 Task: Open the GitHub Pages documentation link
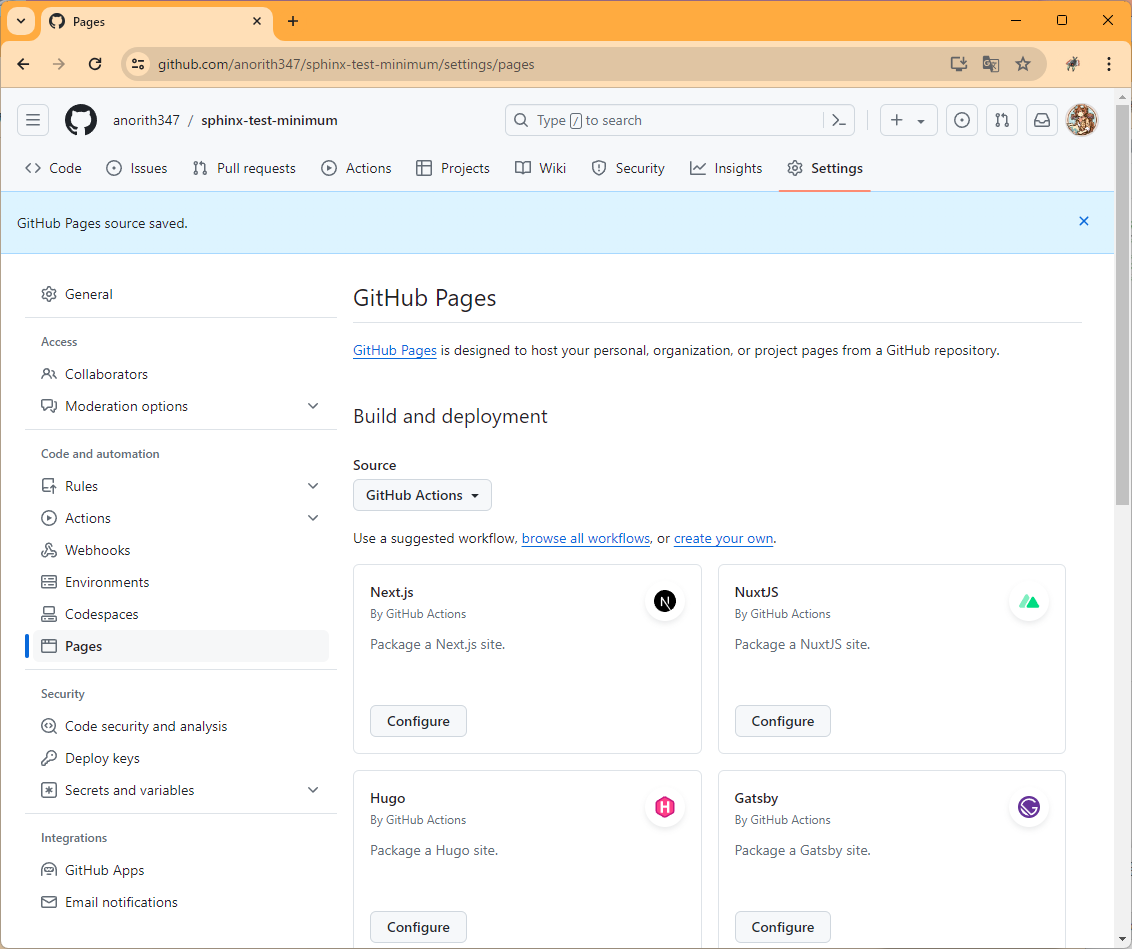coord(394,351)
